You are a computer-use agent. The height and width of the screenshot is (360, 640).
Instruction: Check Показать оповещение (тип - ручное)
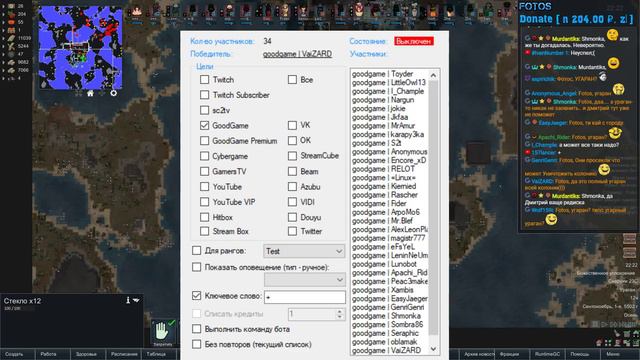[196, 267]
